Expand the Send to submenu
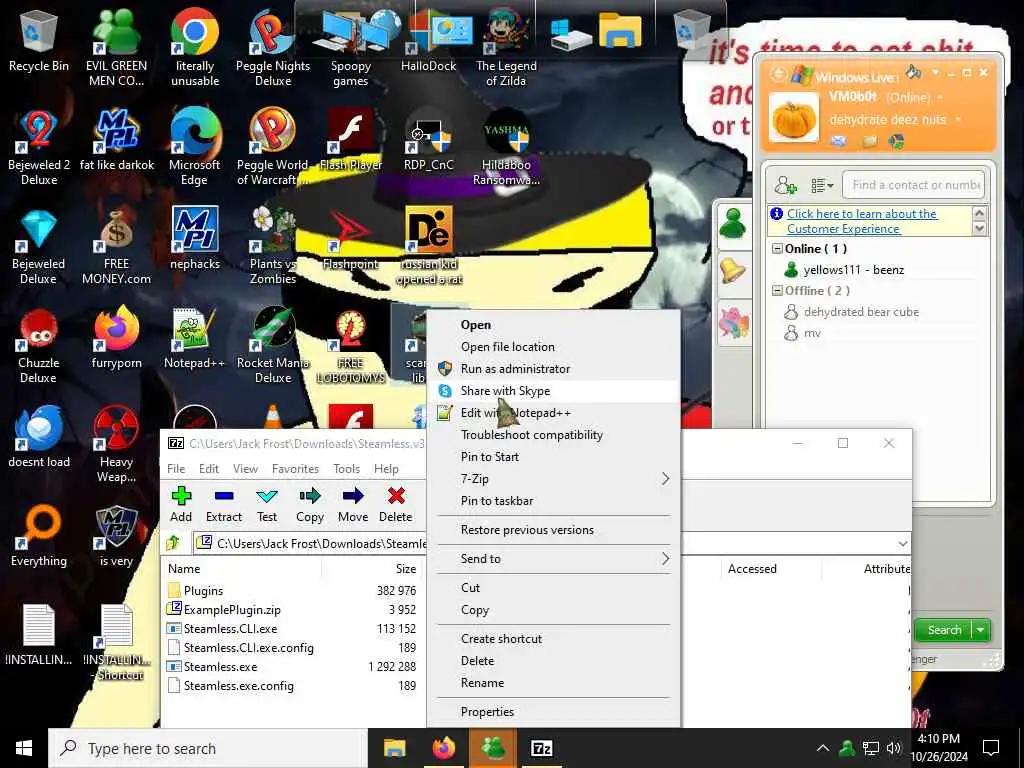This screenshot has width=1024, height=768. pos(665,559)
